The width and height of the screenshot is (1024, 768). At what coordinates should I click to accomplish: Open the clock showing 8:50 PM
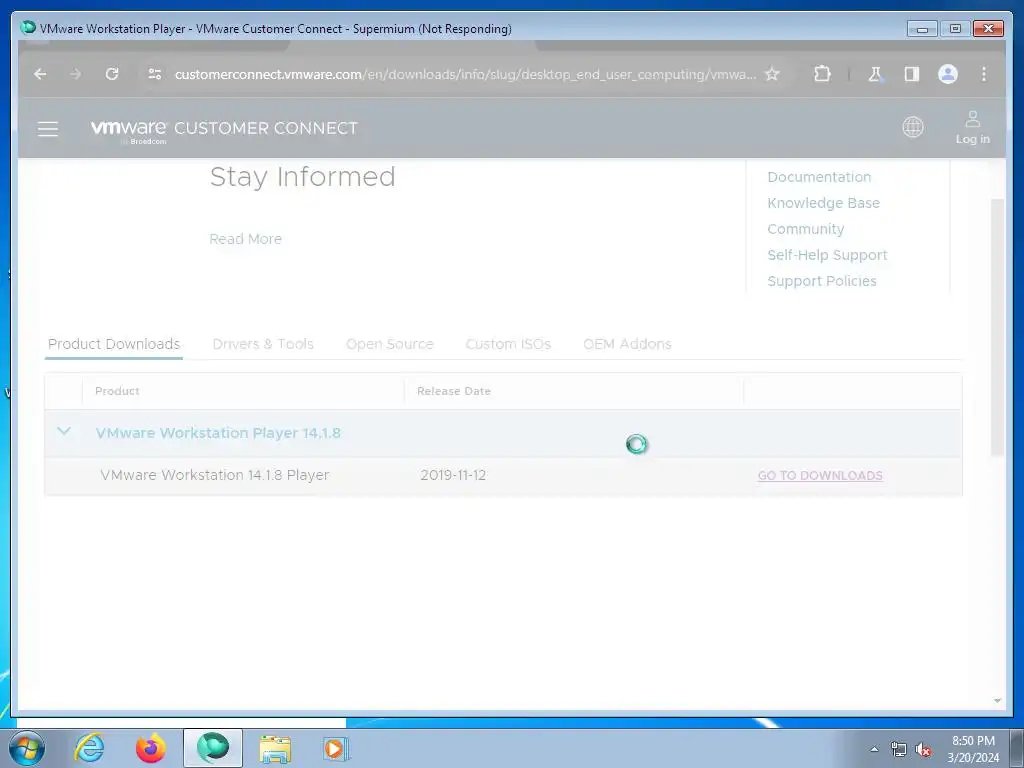click(x=973, y=749)
